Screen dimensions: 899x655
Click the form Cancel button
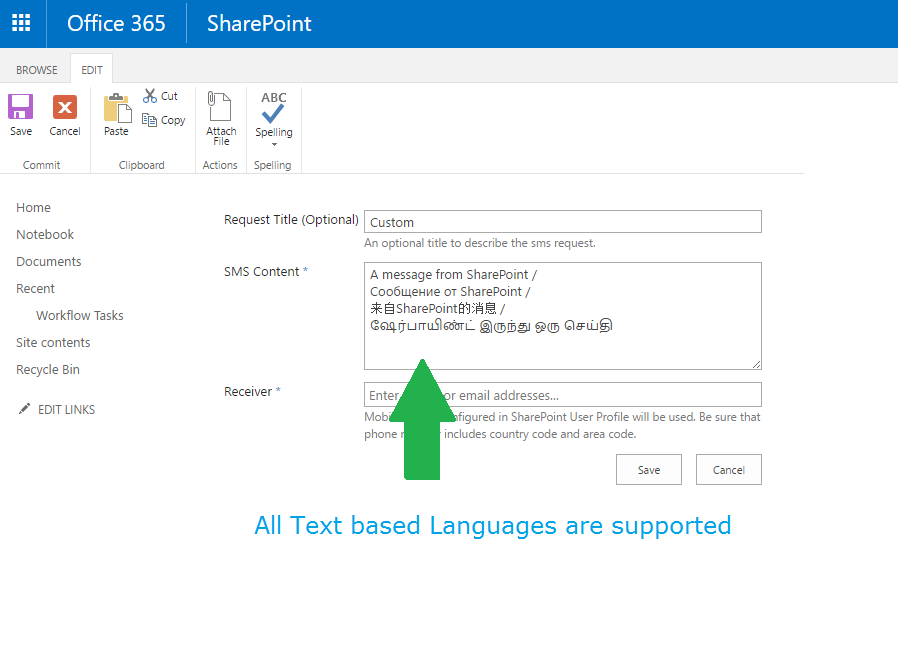point(729,470)
